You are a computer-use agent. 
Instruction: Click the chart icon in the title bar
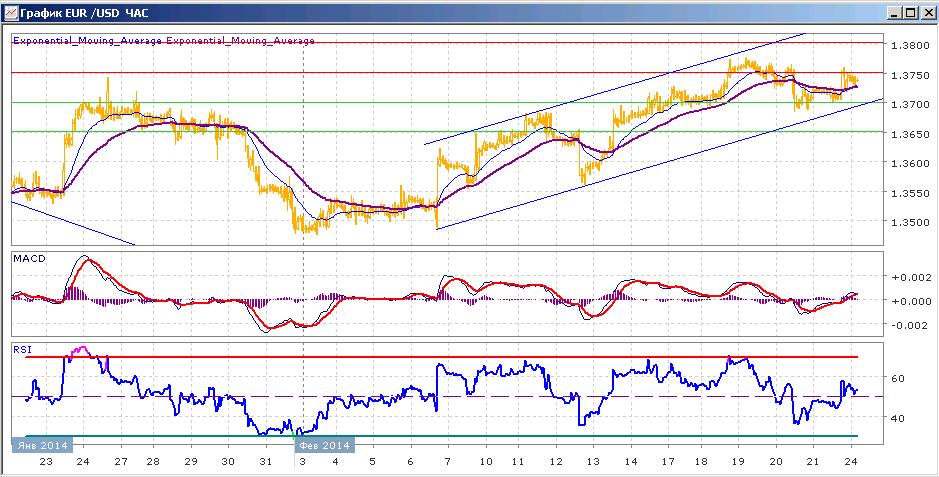coord(10,12)
